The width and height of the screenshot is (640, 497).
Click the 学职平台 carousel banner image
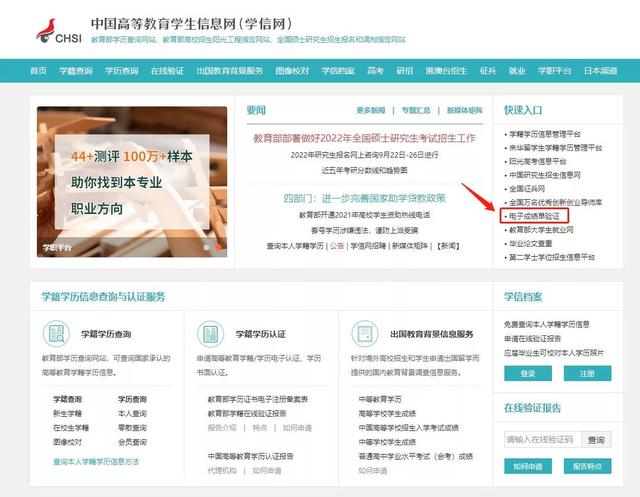(132, 182)
